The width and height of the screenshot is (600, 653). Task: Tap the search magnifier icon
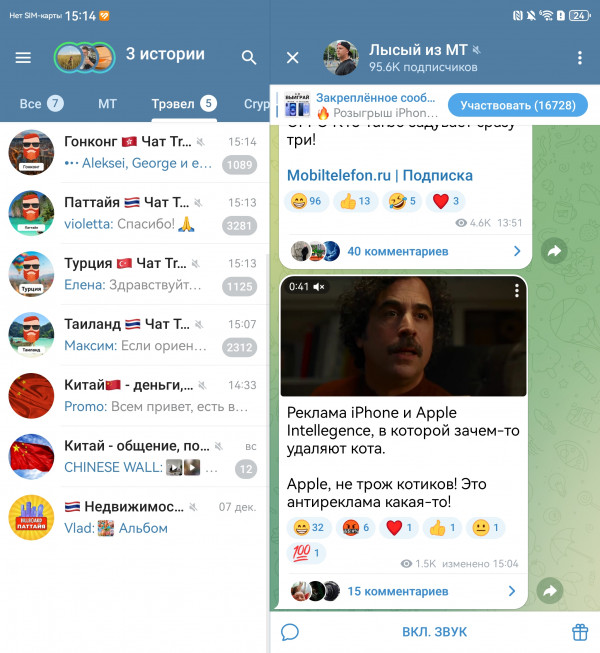click(x=249, y=57)
